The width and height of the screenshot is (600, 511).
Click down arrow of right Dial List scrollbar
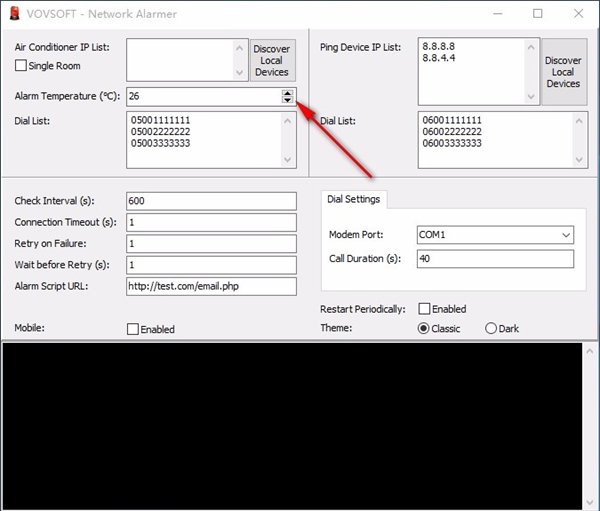coord(579,160)
